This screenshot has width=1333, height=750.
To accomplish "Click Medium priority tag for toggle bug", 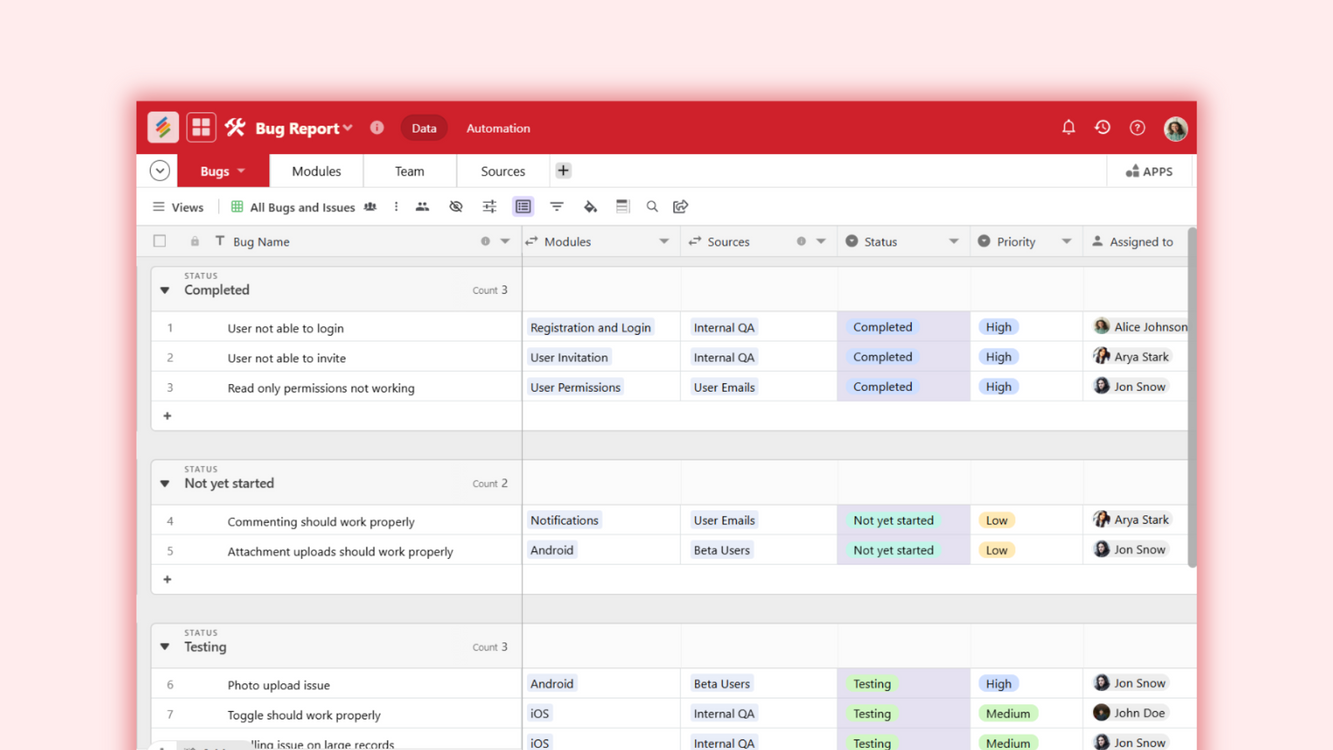I will [x=1007, y=713].
